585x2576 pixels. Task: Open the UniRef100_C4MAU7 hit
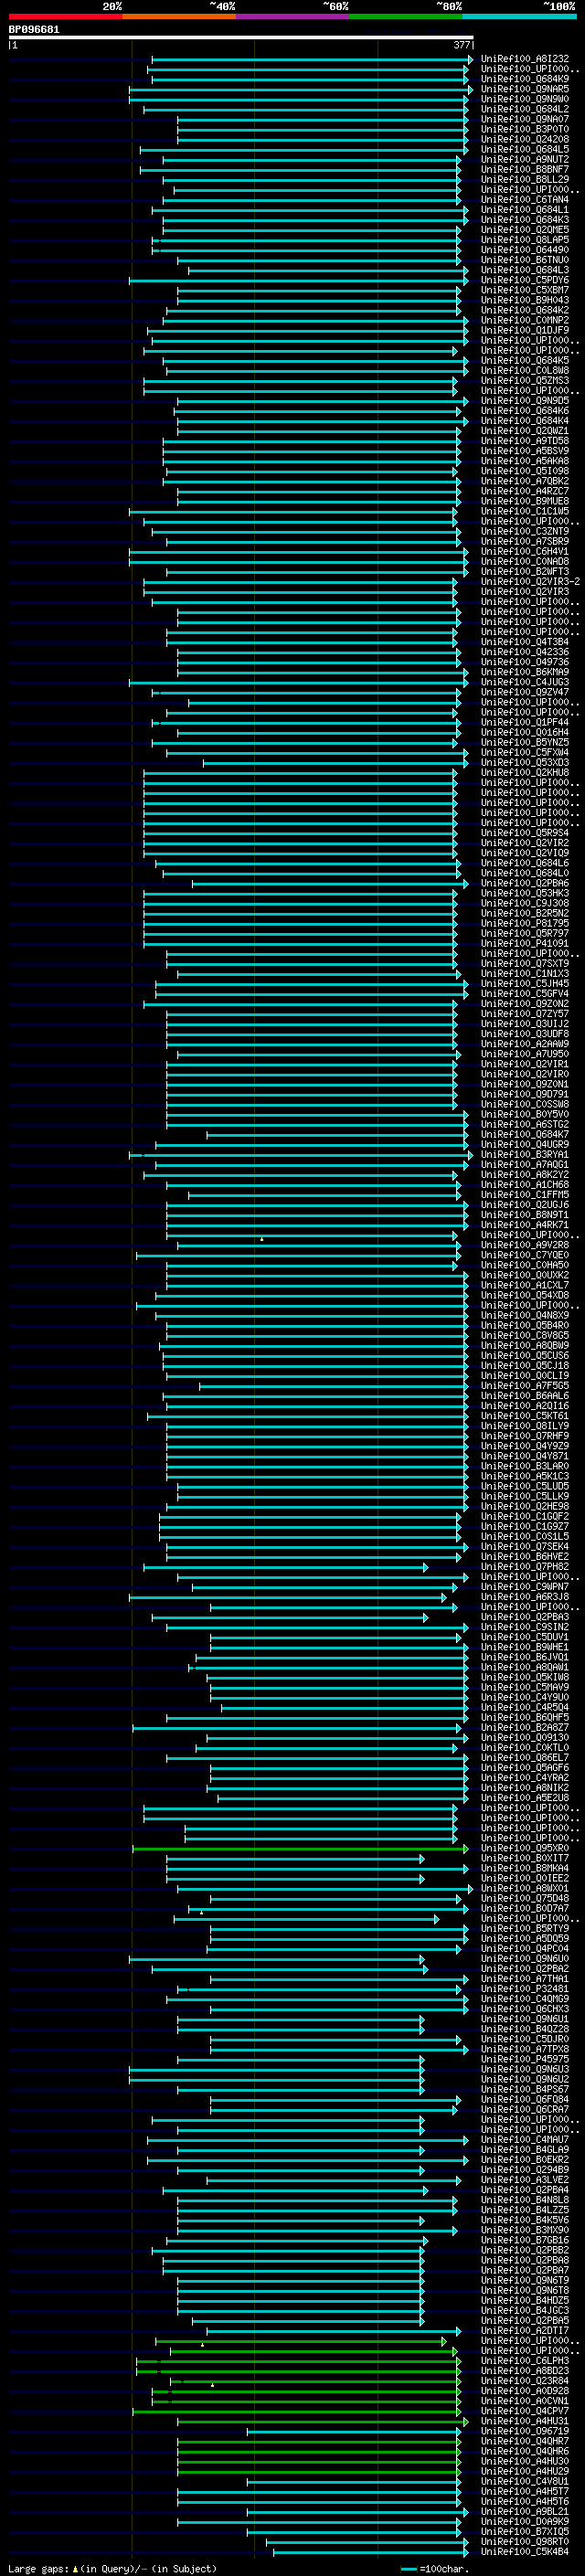[525, 2139]
